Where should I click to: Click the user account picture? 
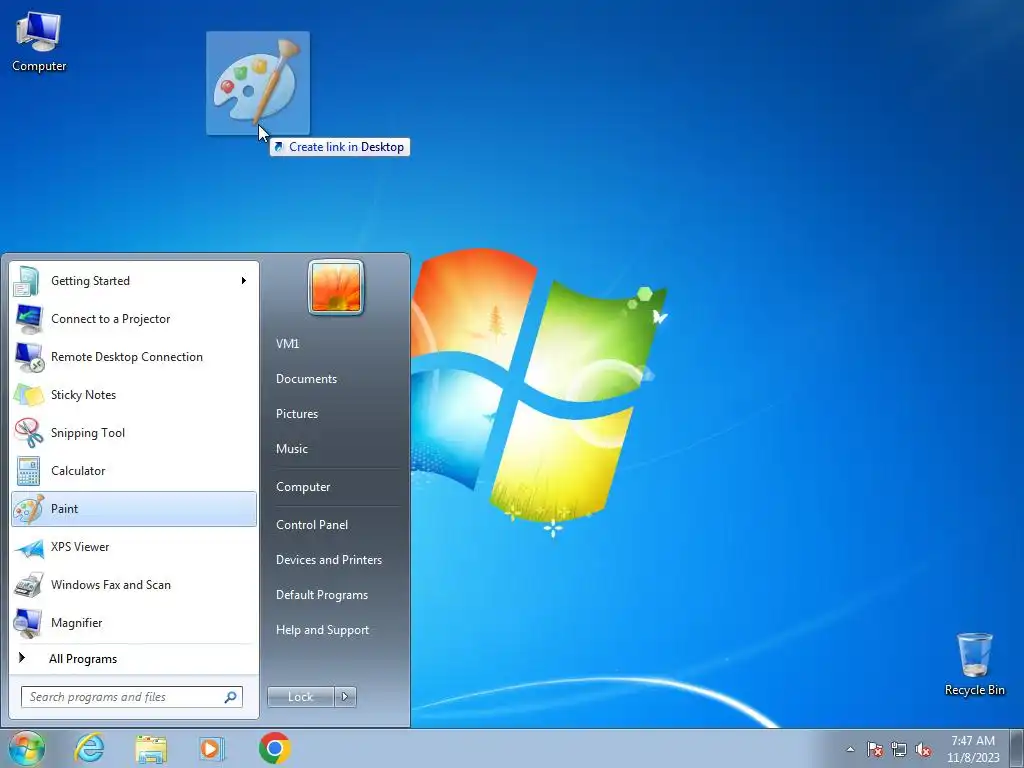[336, 287]
